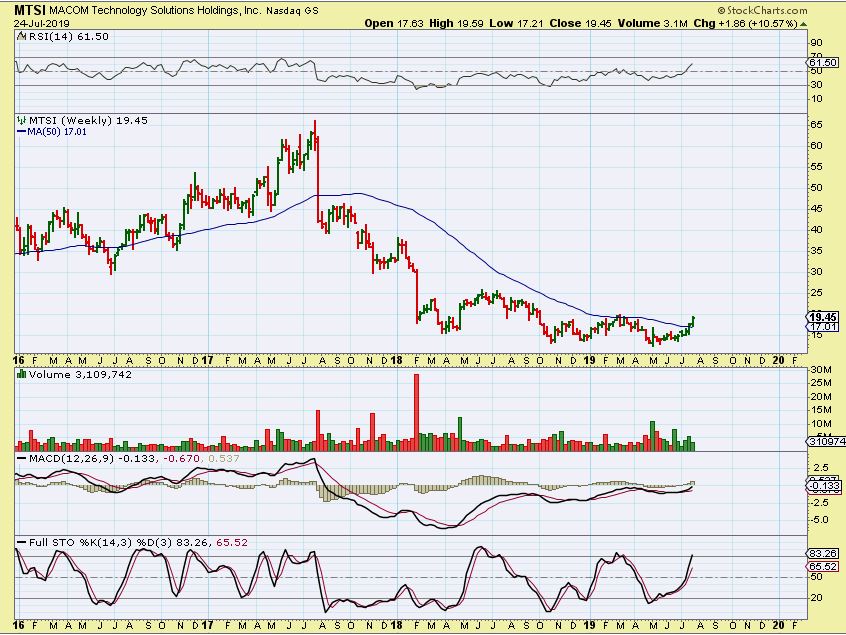Click the MACD(12,26,9) black line legend marker
Image resolution: width=846 pixels, height=635 pixels.
pos(22,458)
